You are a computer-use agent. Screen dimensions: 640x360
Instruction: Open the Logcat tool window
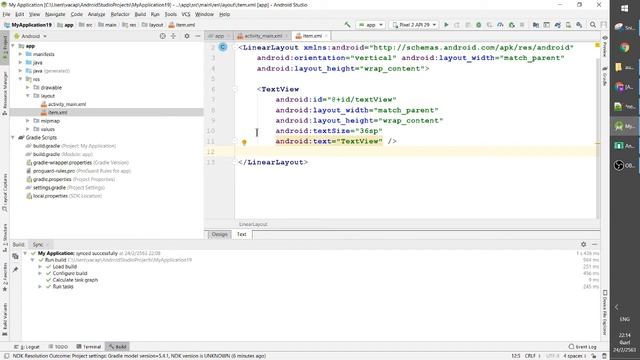coord(27,347)
